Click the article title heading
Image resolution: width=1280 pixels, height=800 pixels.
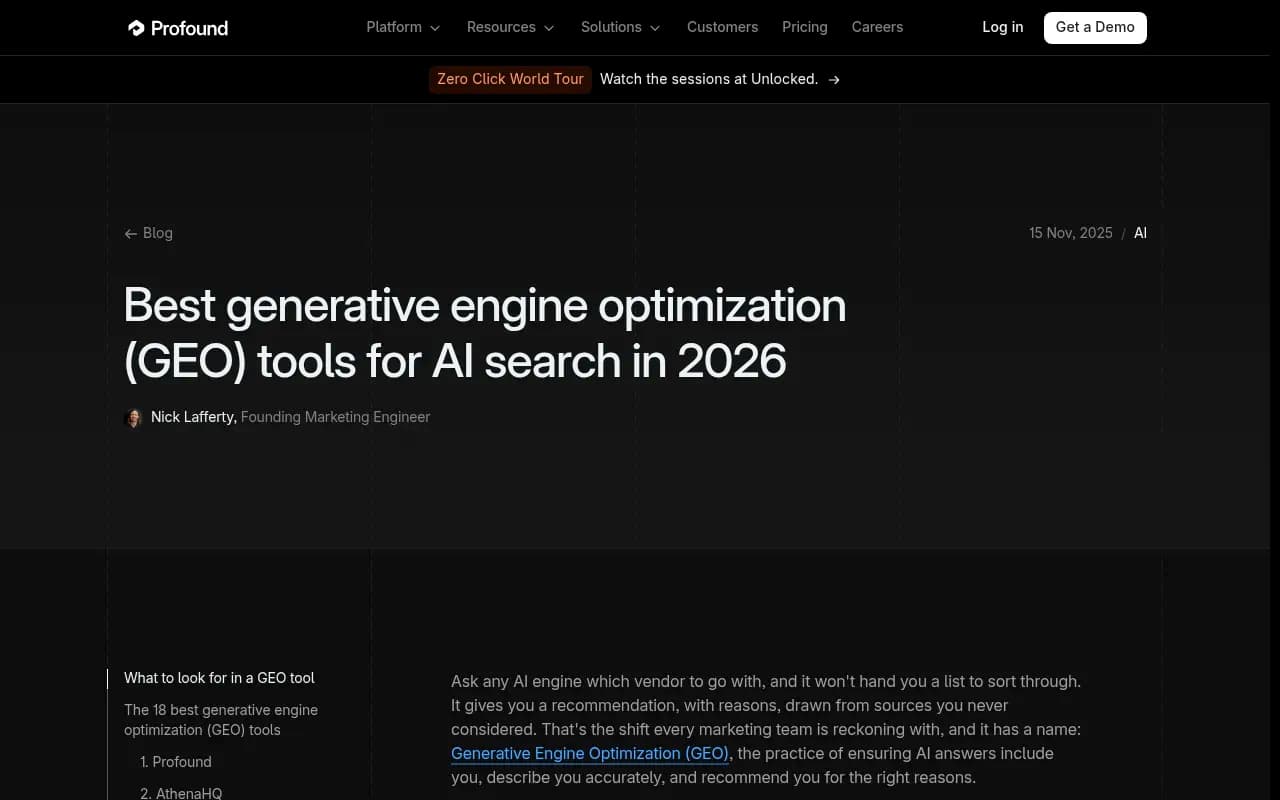point(485,333)
